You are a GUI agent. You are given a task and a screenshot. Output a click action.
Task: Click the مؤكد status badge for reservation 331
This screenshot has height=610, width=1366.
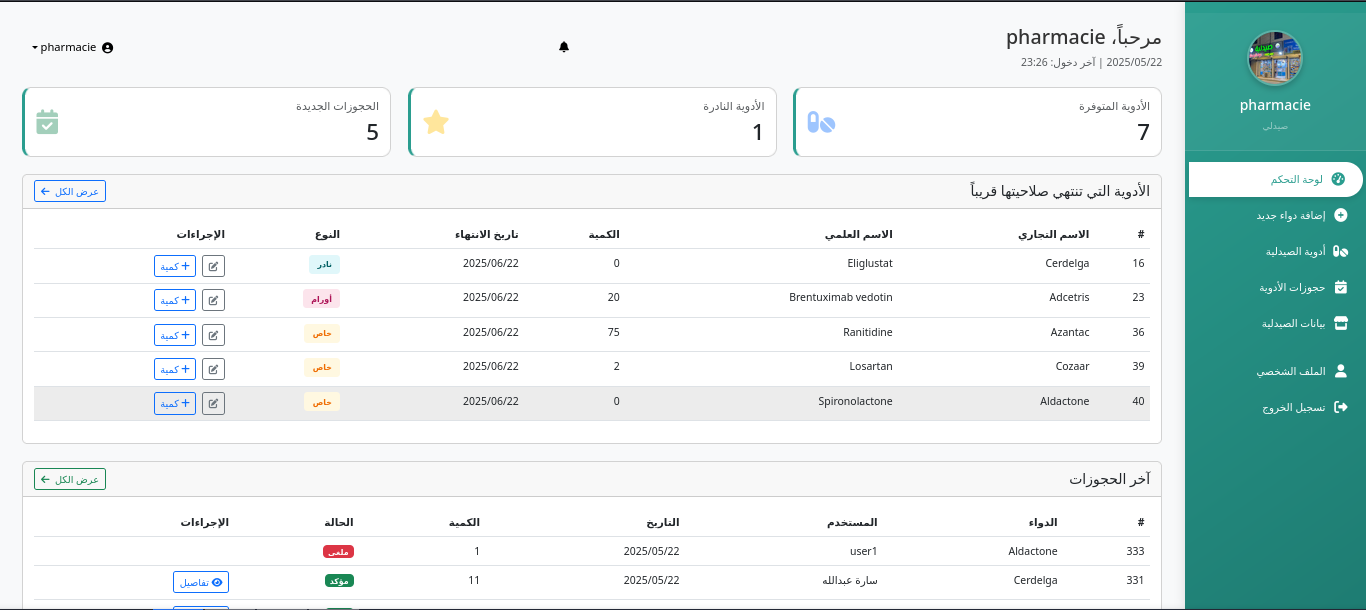tap(339, 581)
